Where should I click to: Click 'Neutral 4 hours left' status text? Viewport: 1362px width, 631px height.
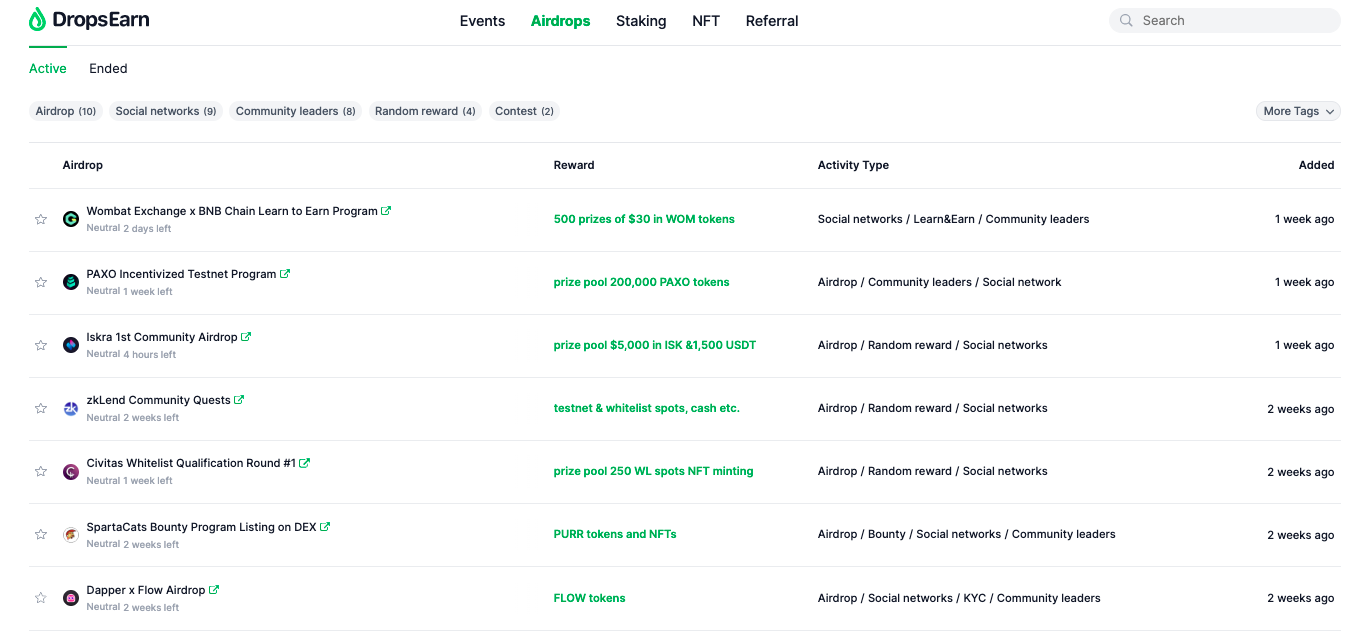point(131,355)
